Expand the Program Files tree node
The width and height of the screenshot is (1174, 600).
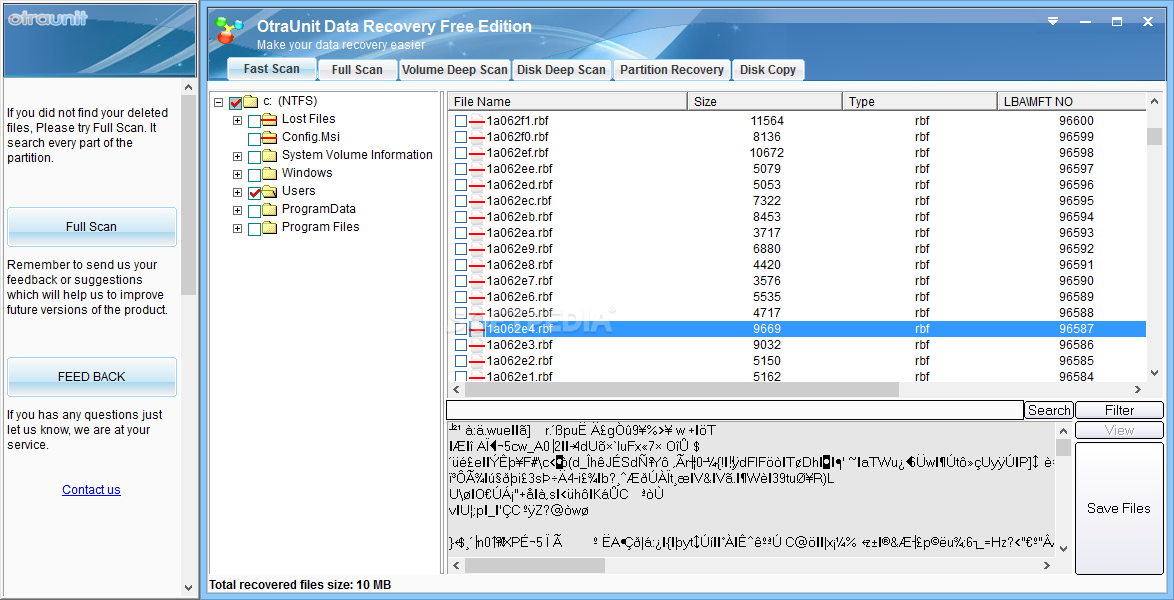(237, 228)
